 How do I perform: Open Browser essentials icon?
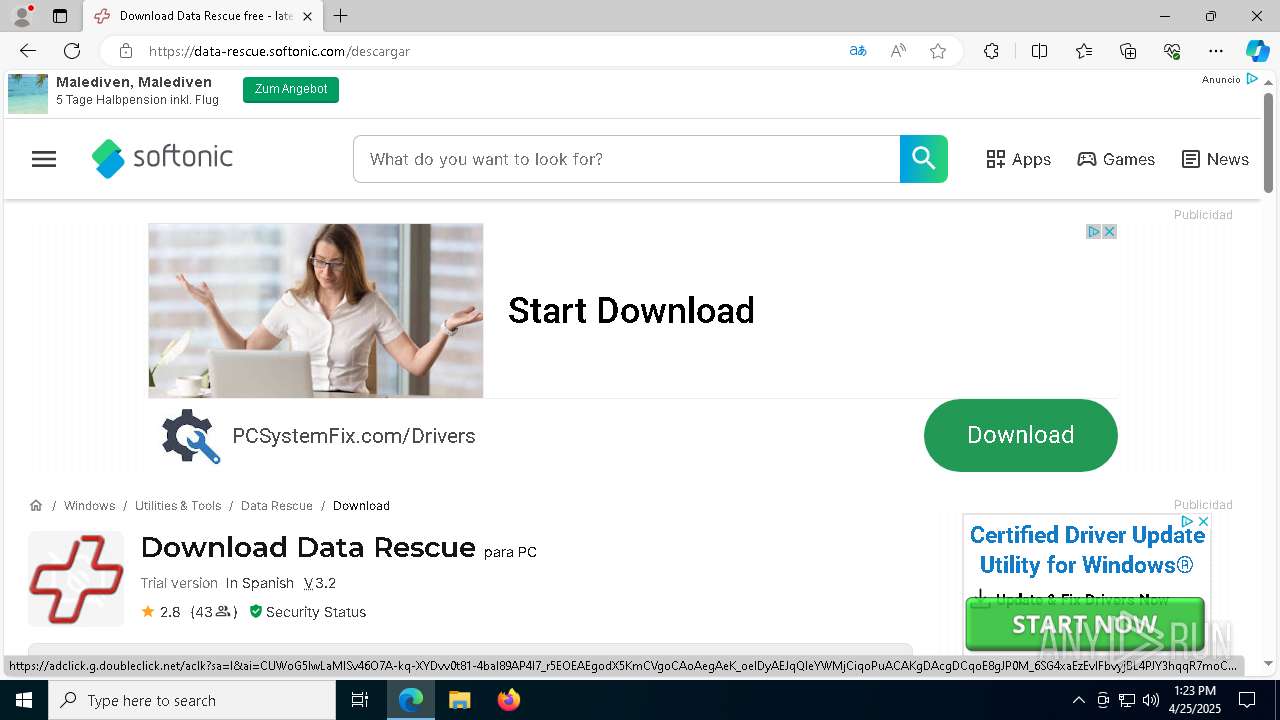click(x=1172, y=51)
